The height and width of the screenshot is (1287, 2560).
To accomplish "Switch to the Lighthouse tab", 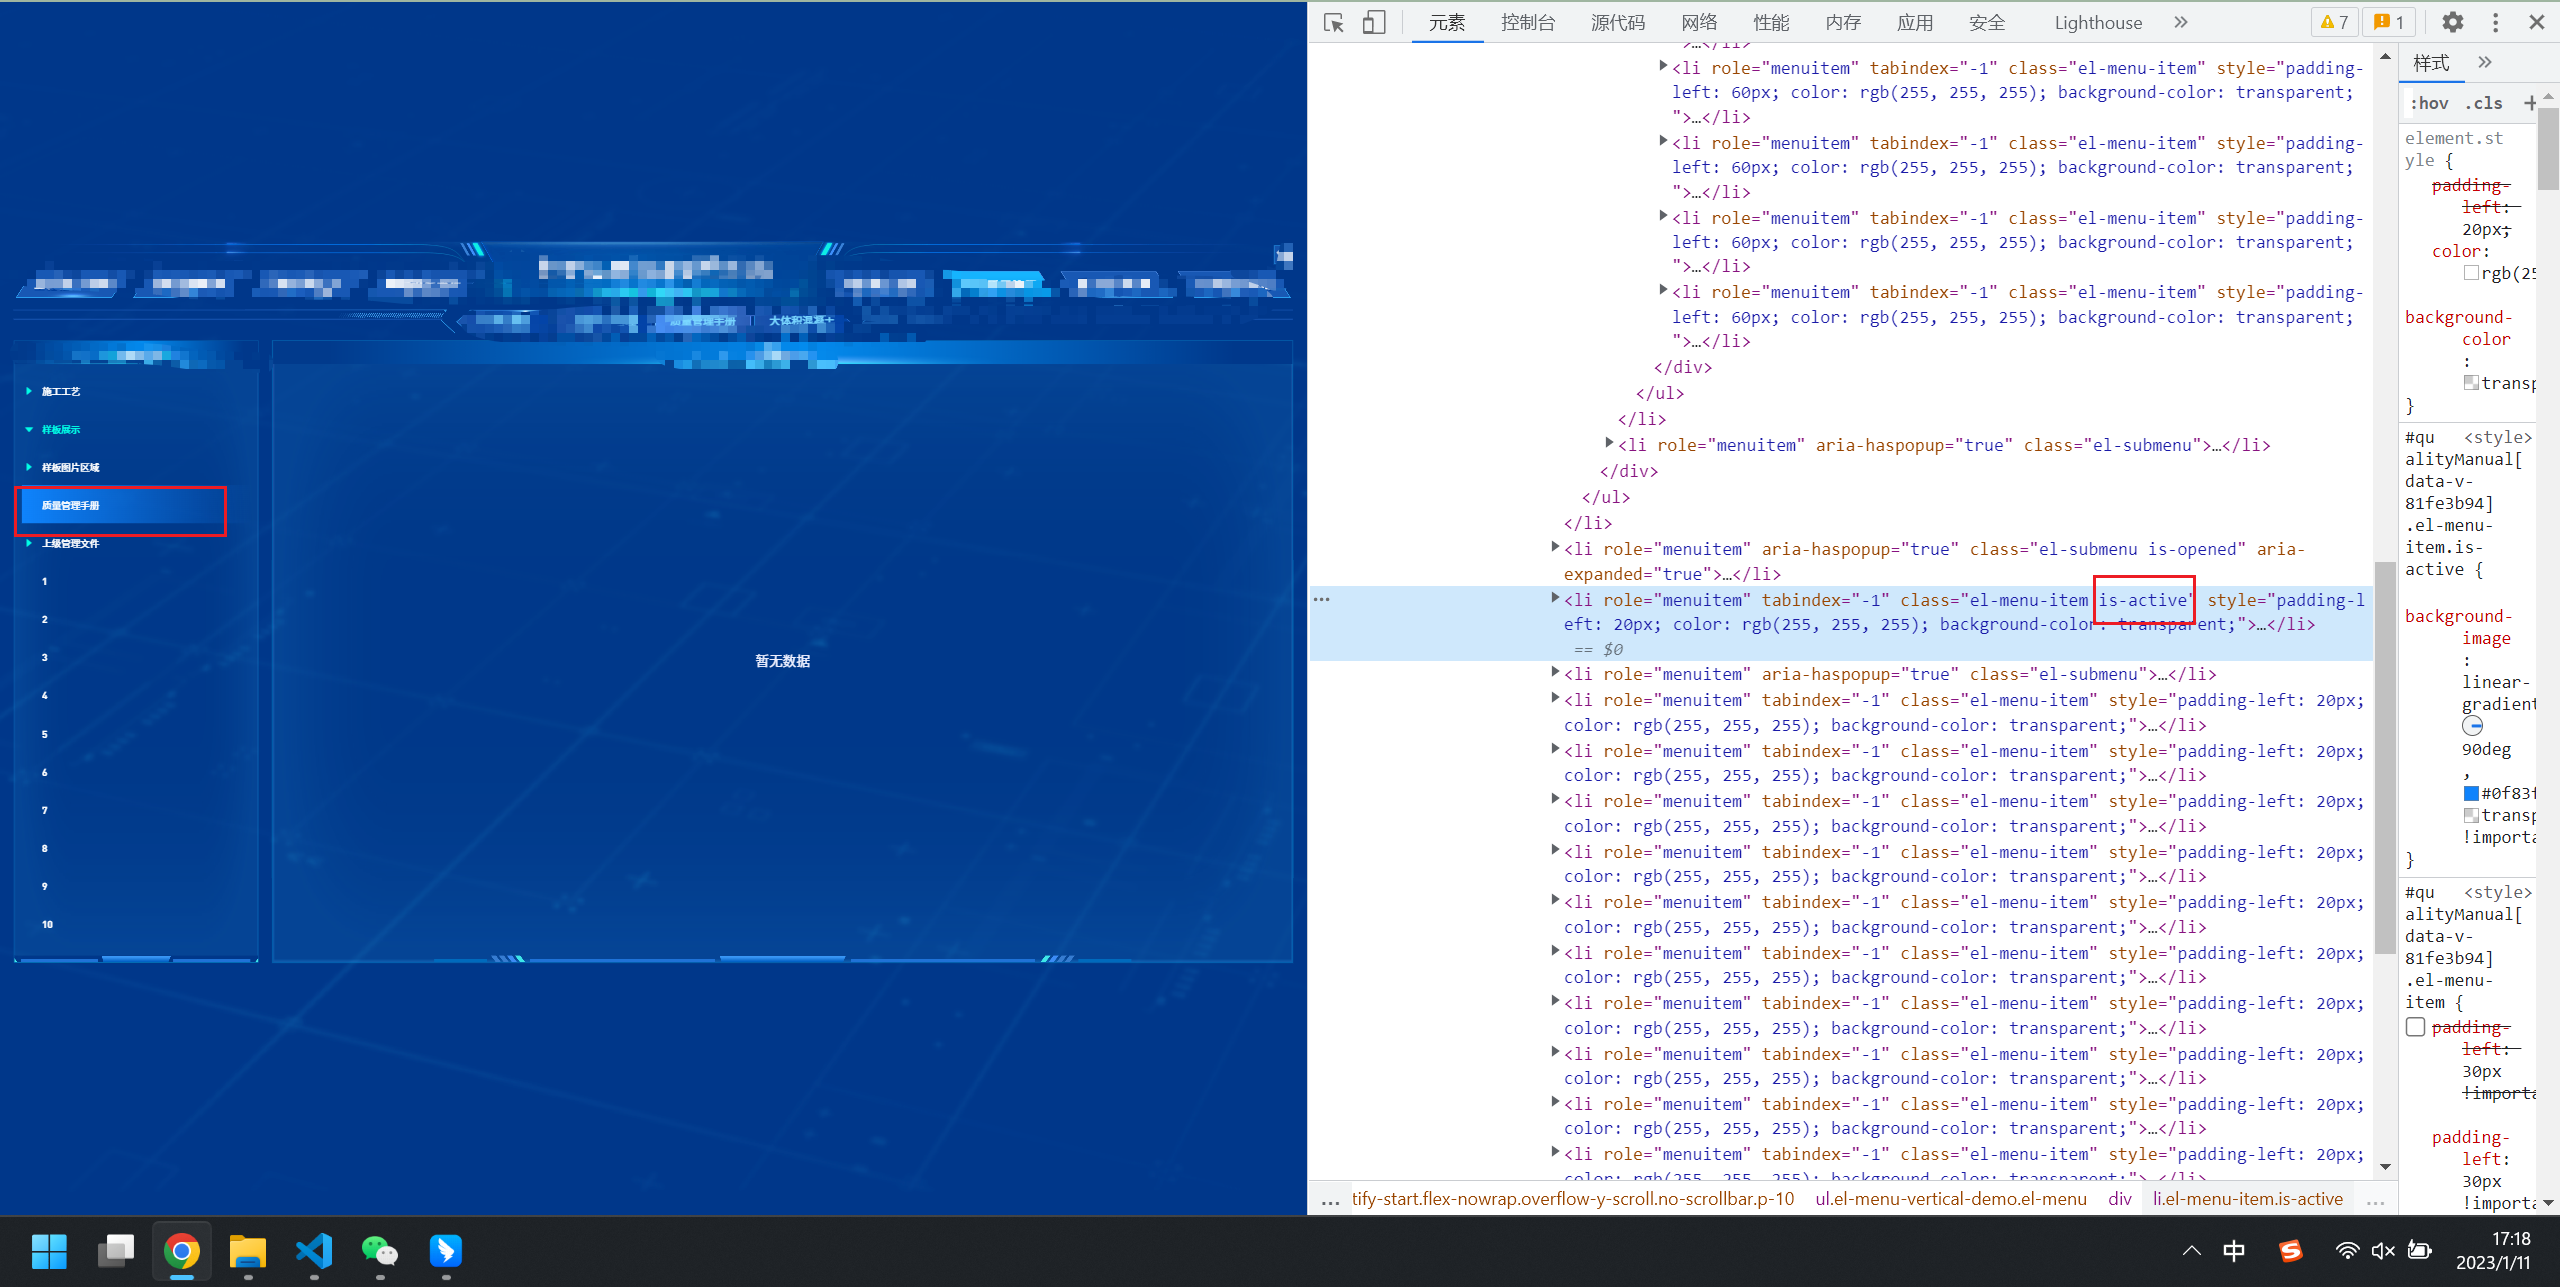I will [x=2097, y=22].
